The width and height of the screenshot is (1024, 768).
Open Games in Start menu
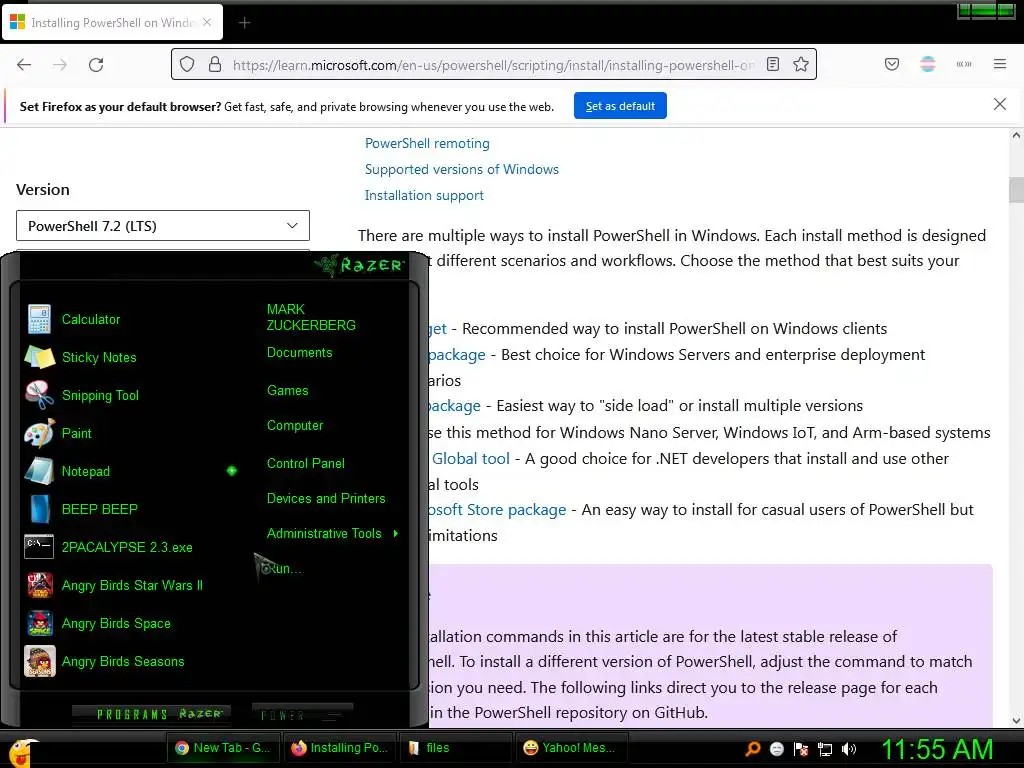[x=287, y=391]
